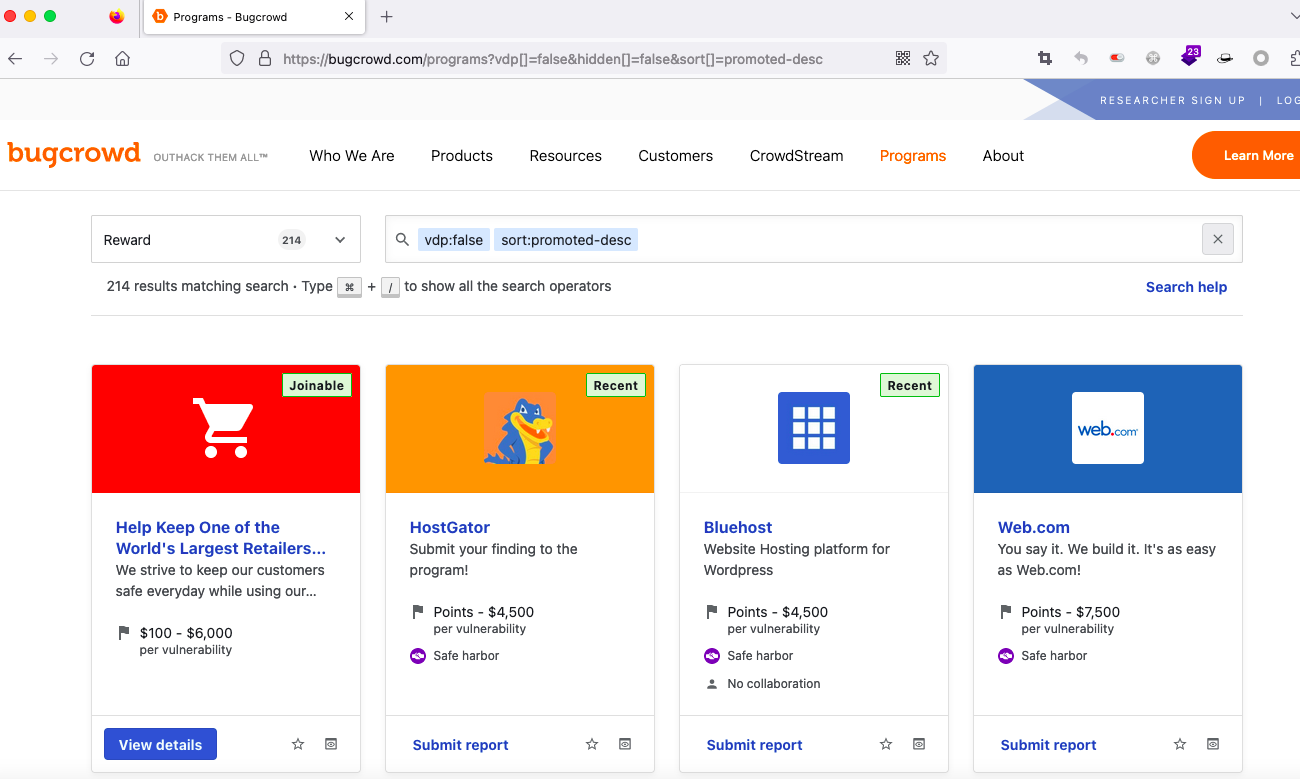The width and height of the screenshot is (1300, 779).
Task: Submit report for Web.com
Action: click(x=1049, y=745)
